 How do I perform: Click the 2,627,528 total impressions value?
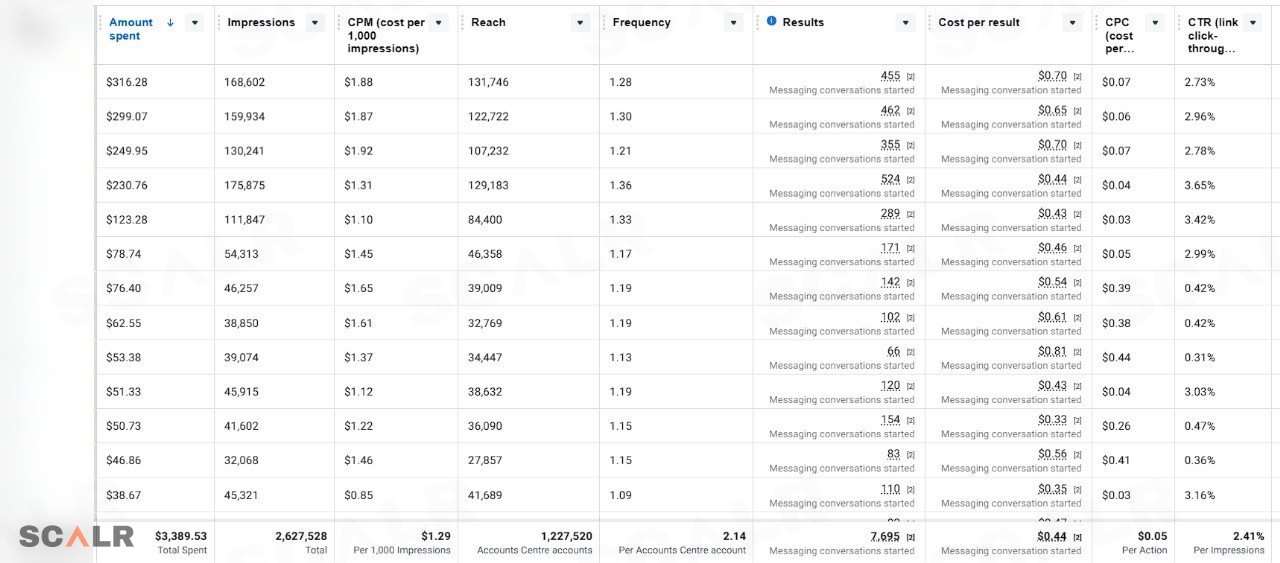coord(301,536)
